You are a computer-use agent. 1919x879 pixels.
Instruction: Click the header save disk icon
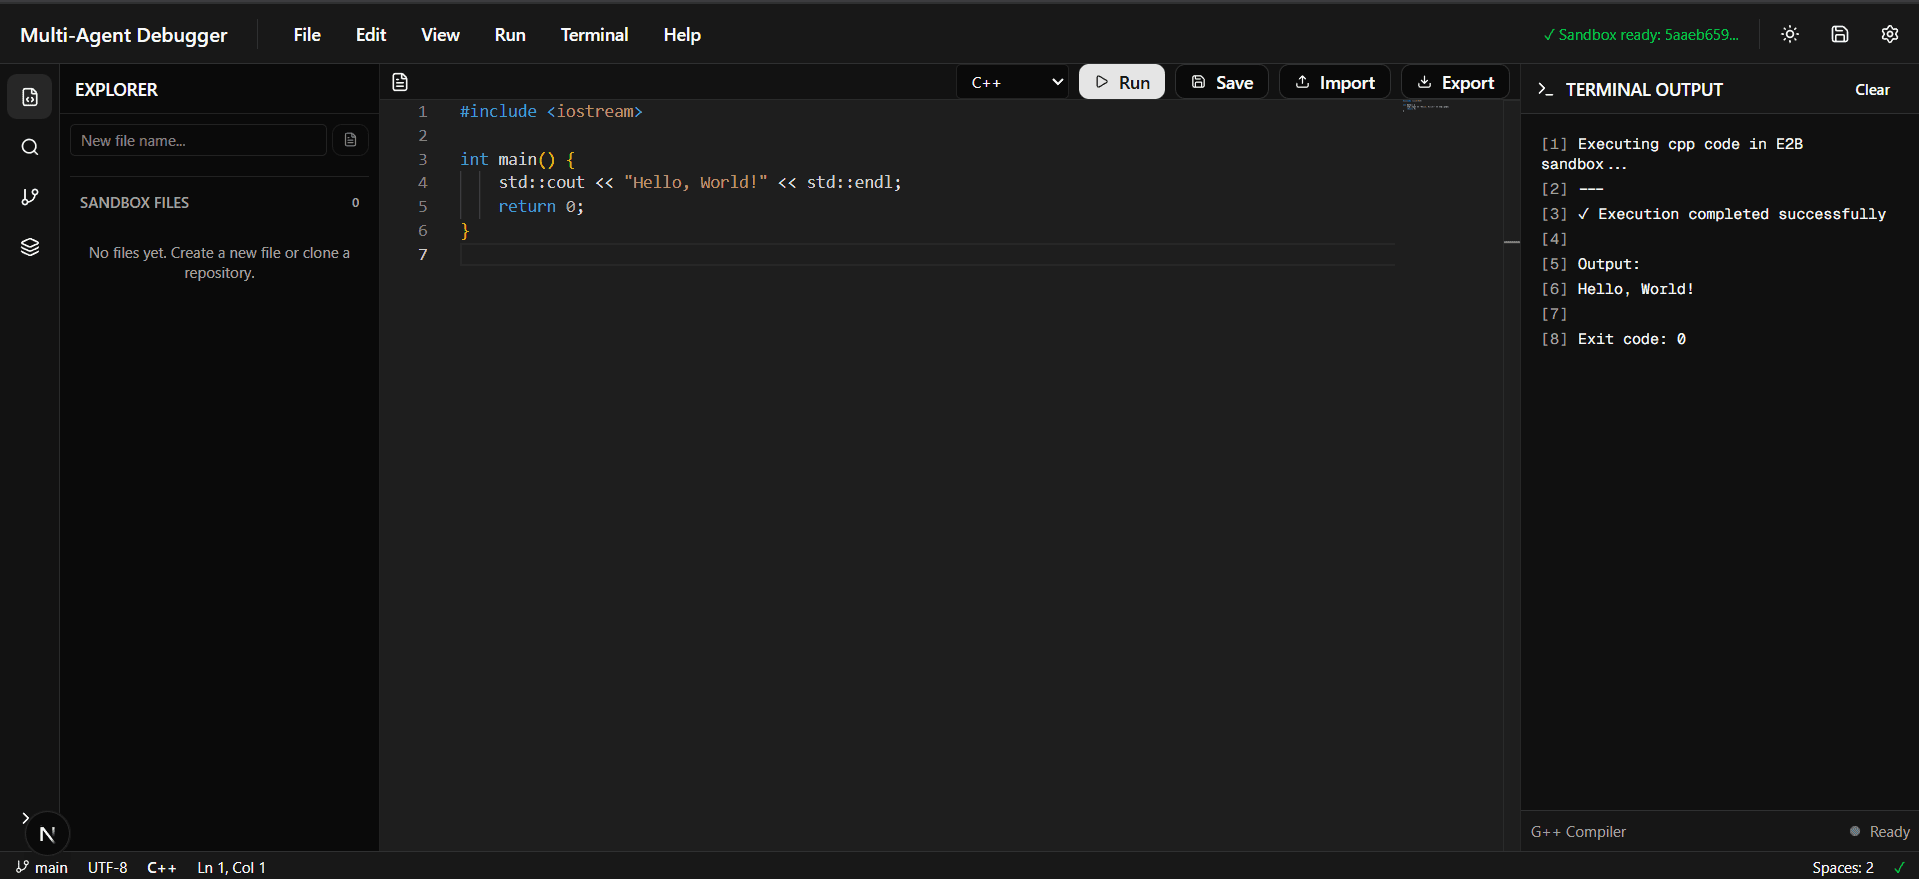[1840, 34]
